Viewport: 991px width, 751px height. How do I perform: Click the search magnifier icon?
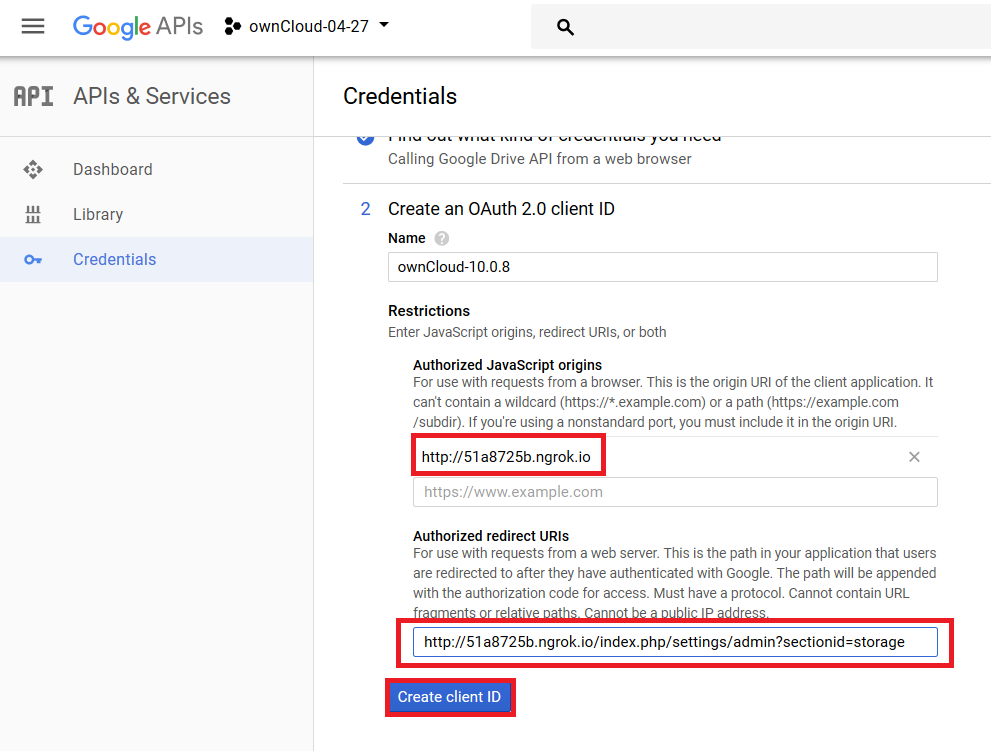coord(565,28)
